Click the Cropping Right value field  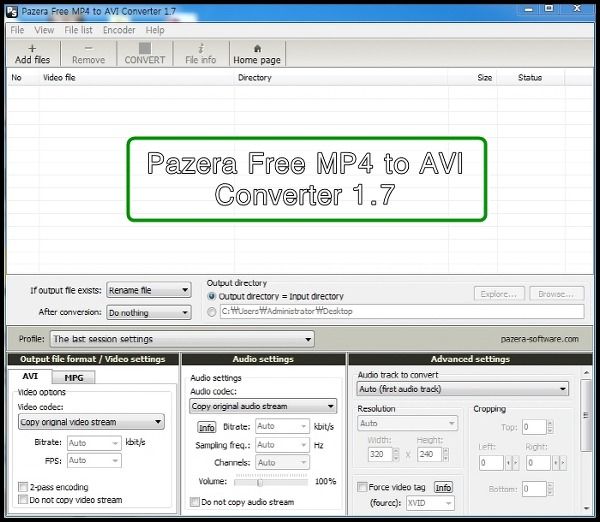538,463
